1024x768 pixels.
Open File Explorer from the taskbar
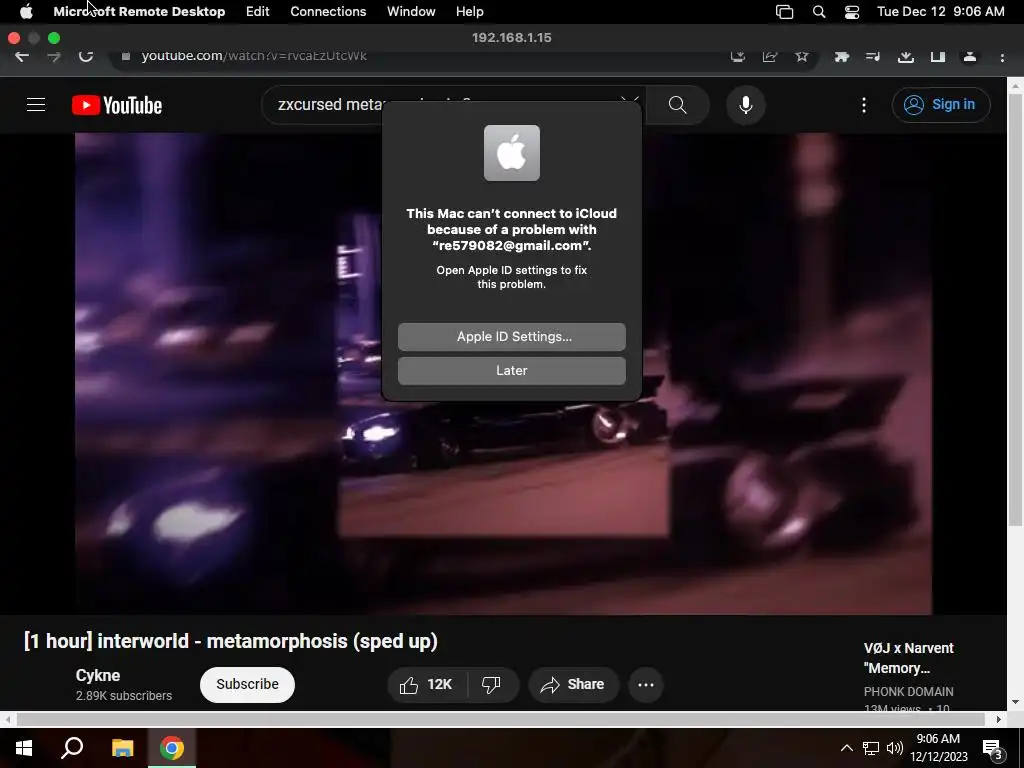click(x=122, y=748)
